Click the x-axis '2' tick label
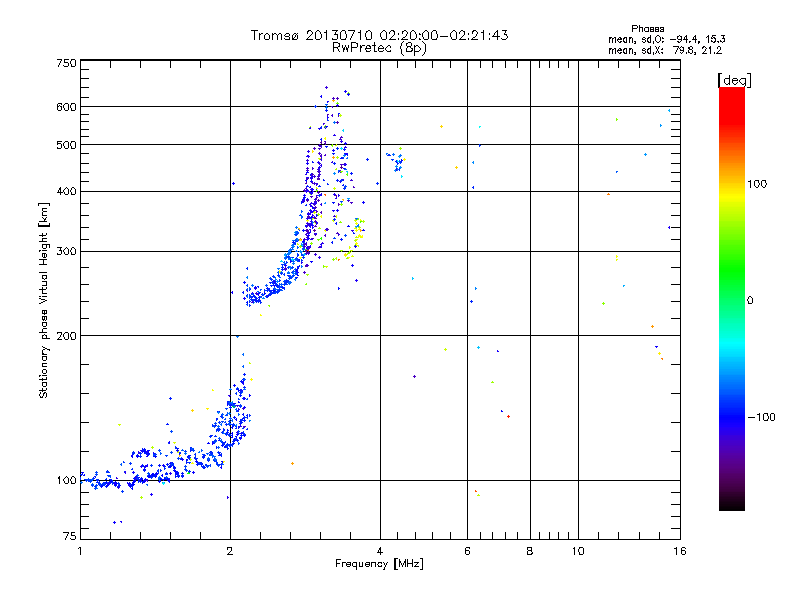 pos(230,551)
